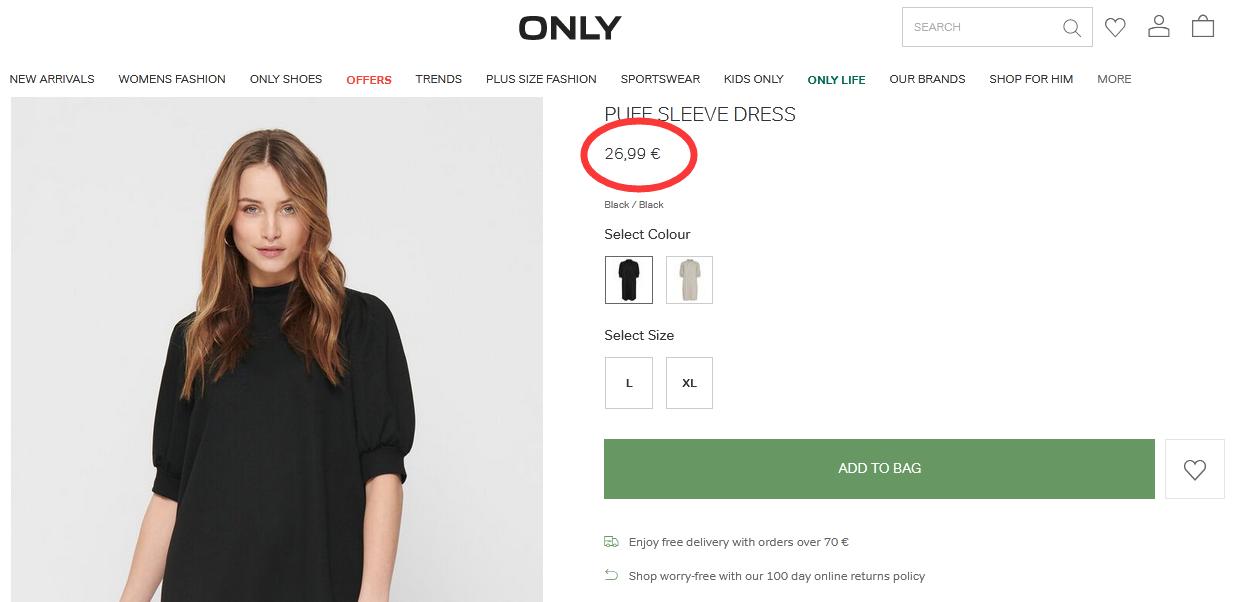Choose the beige dress colour swatch

point(689,280)
